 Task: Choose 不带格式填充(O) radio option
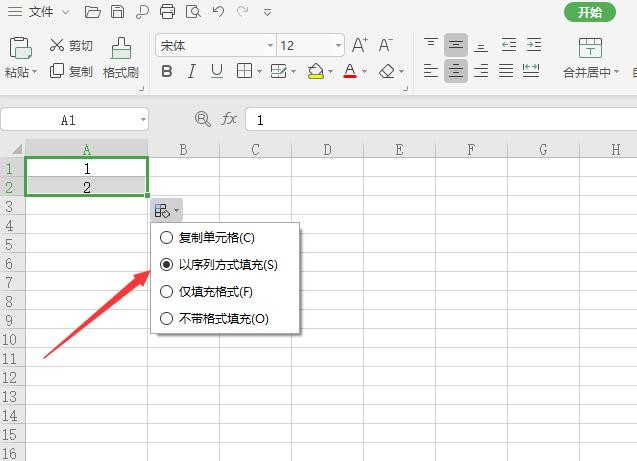(x=166, y=319)
